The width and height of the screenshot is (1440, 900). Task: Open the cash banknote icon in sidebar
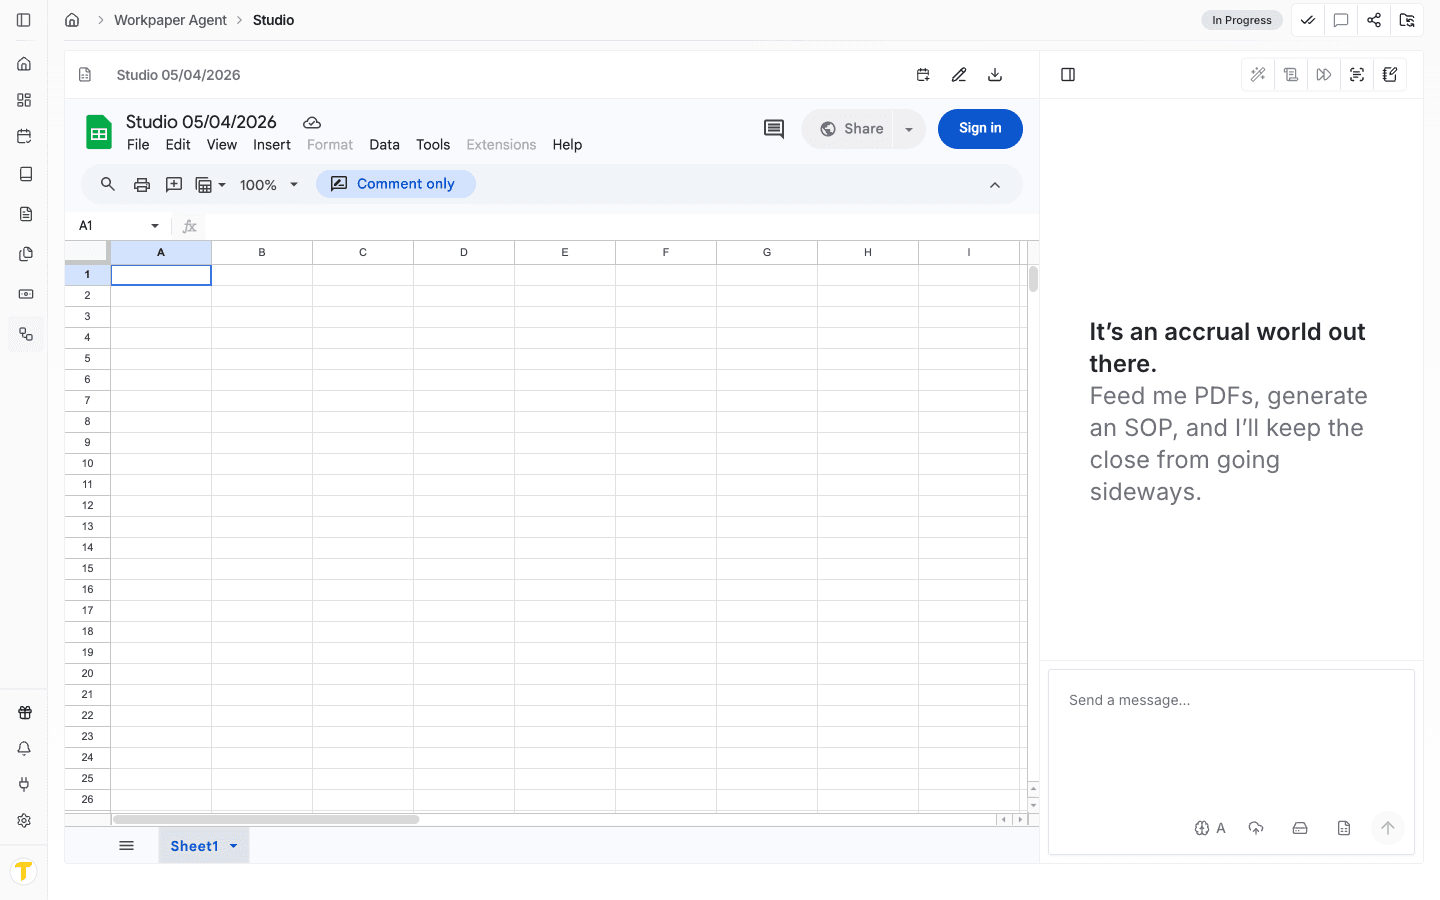tap(24, 294)
